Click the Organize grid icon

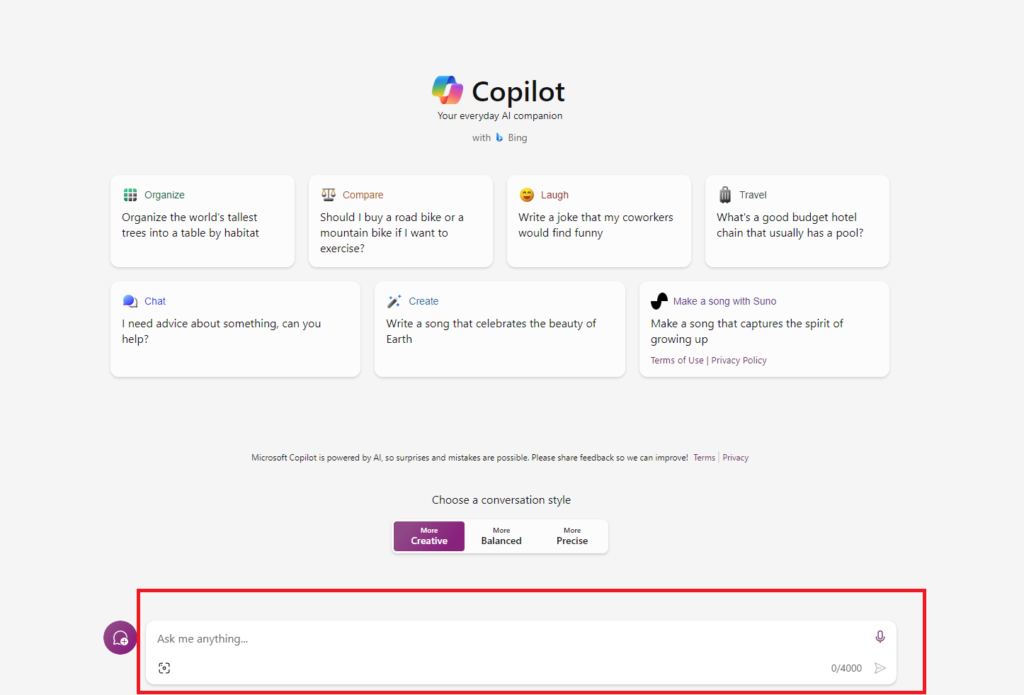[130, 195]
